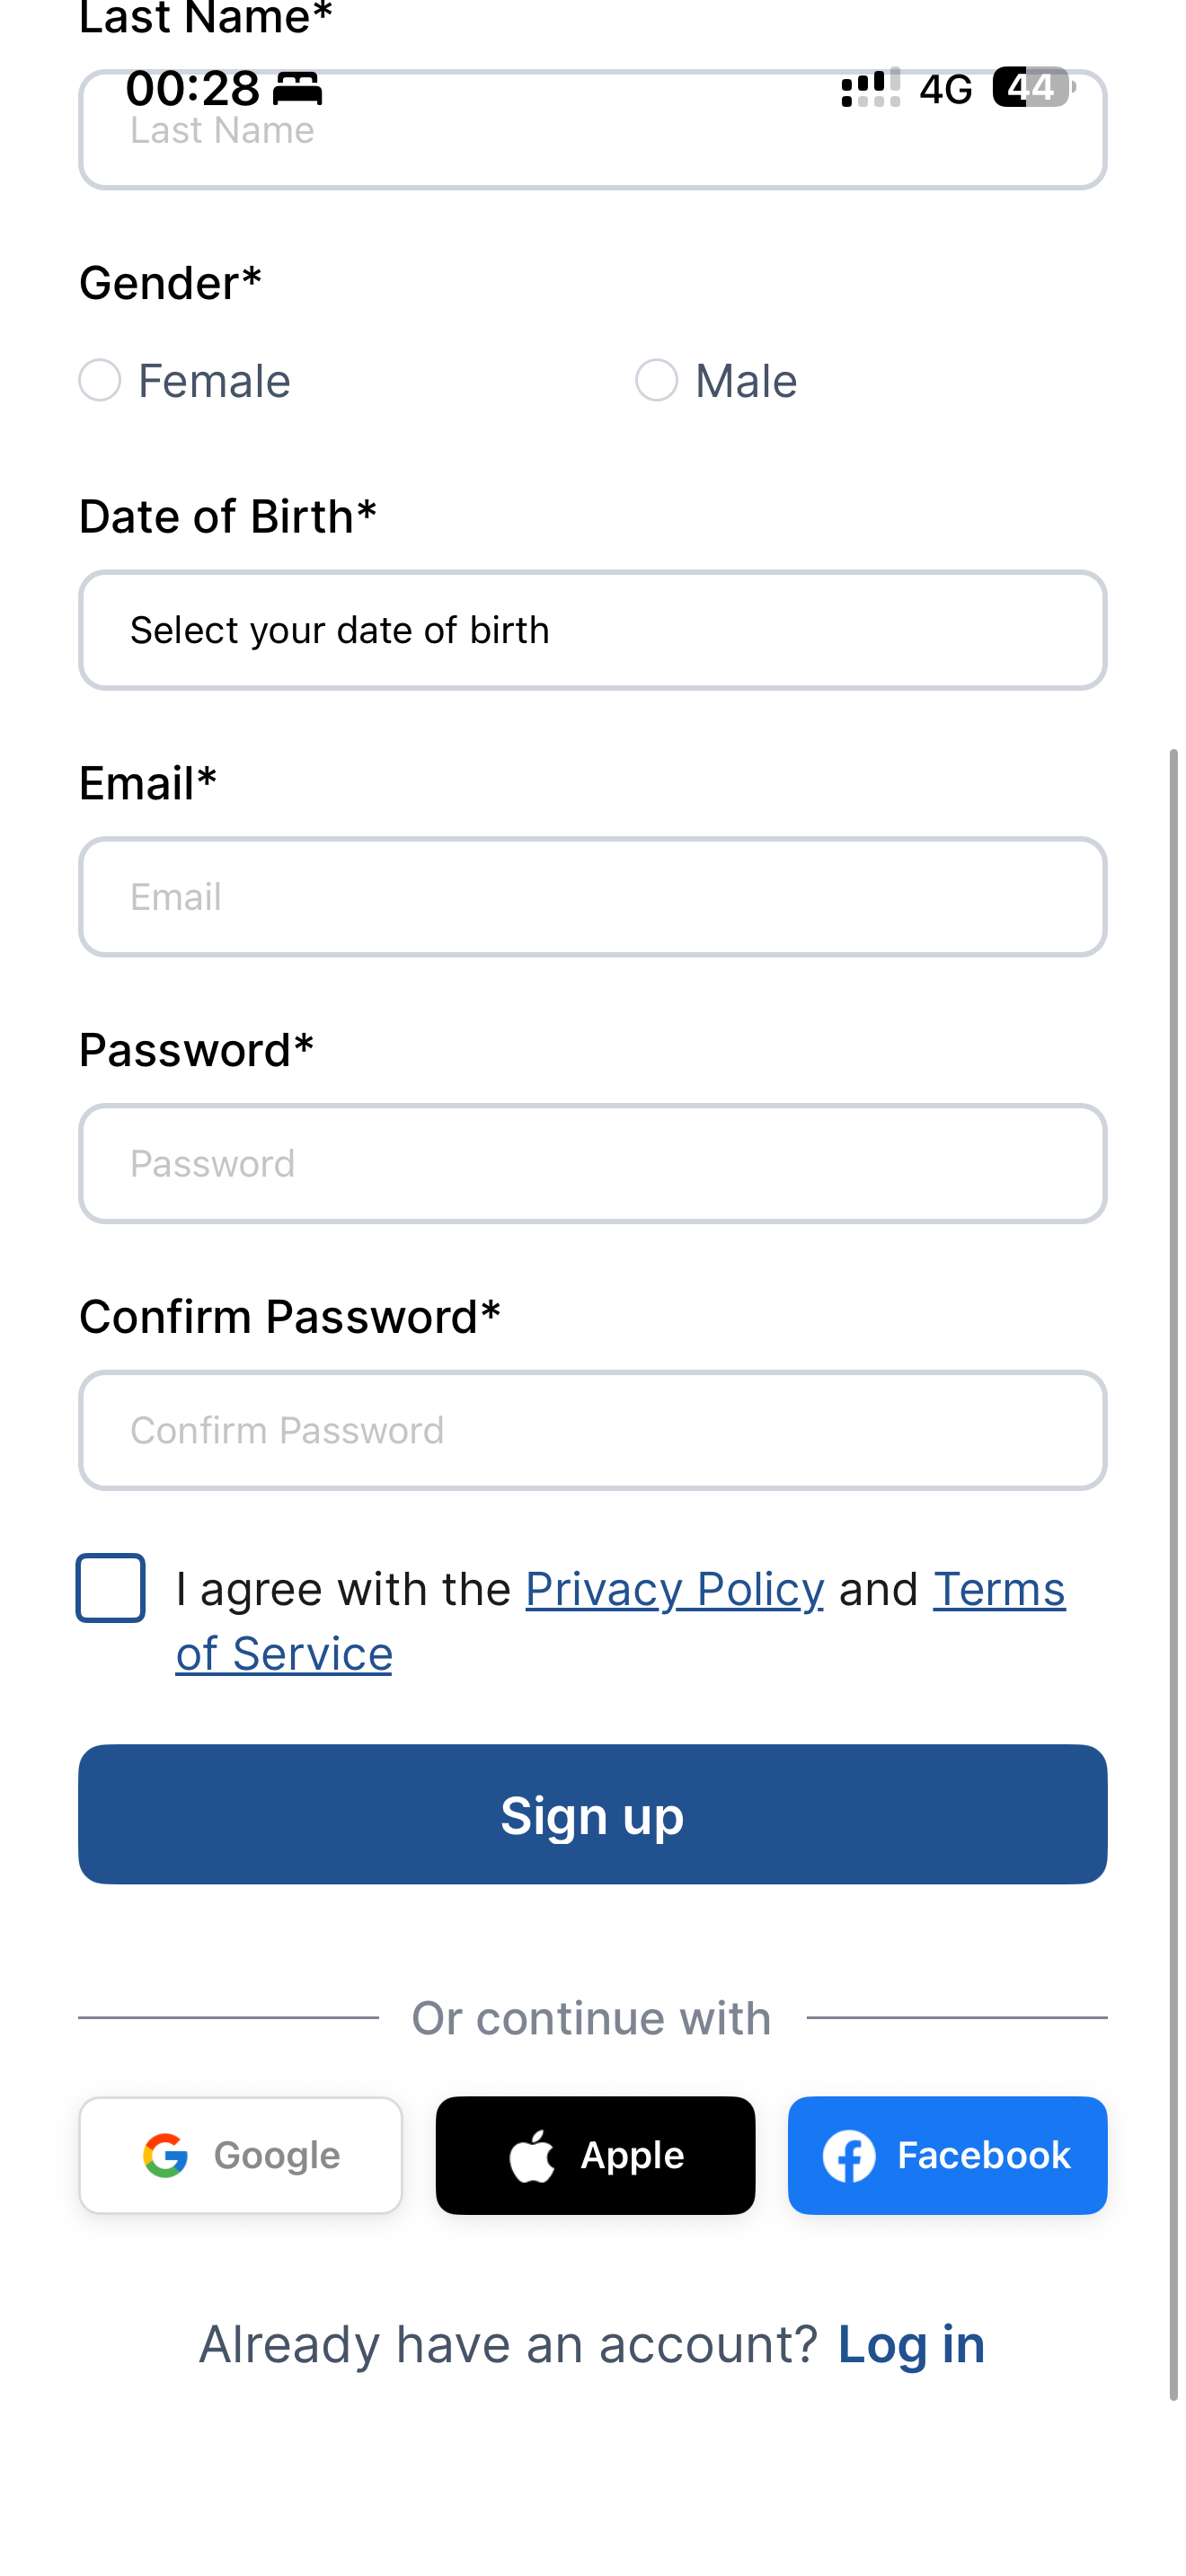The image size is (1186, 2576).
Task: Tap the cellular signal bars icon
Action: coord(870,88)
